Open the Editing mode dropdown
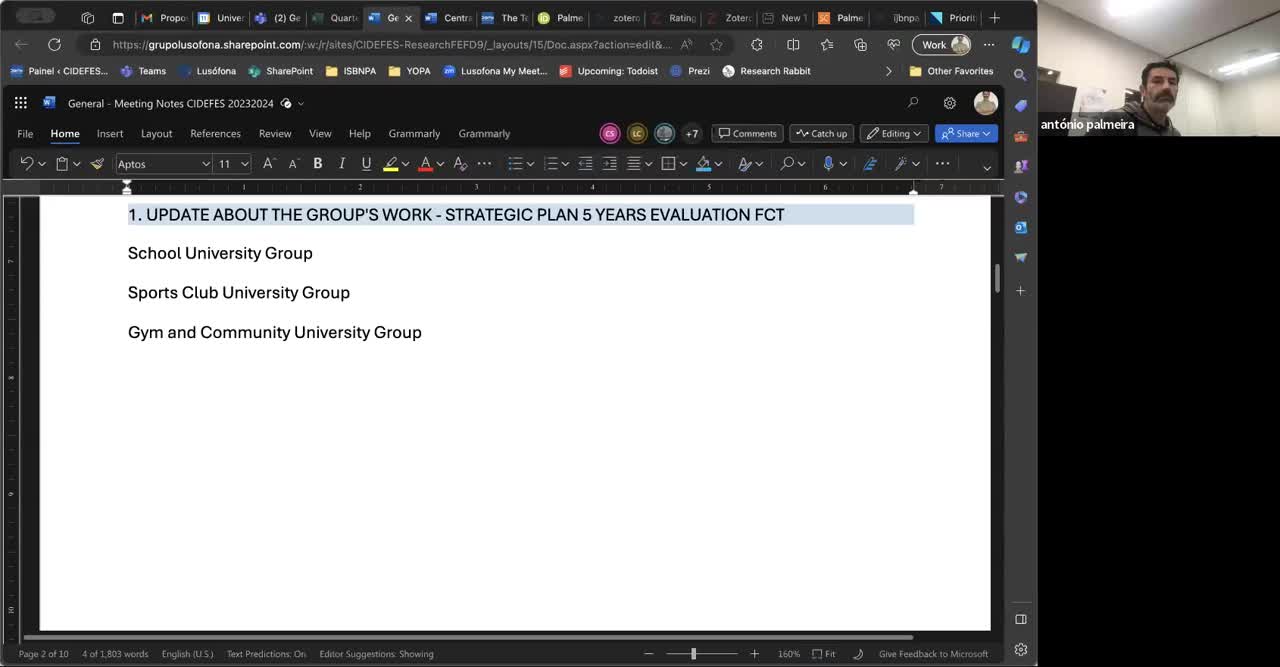 (894, 133)
